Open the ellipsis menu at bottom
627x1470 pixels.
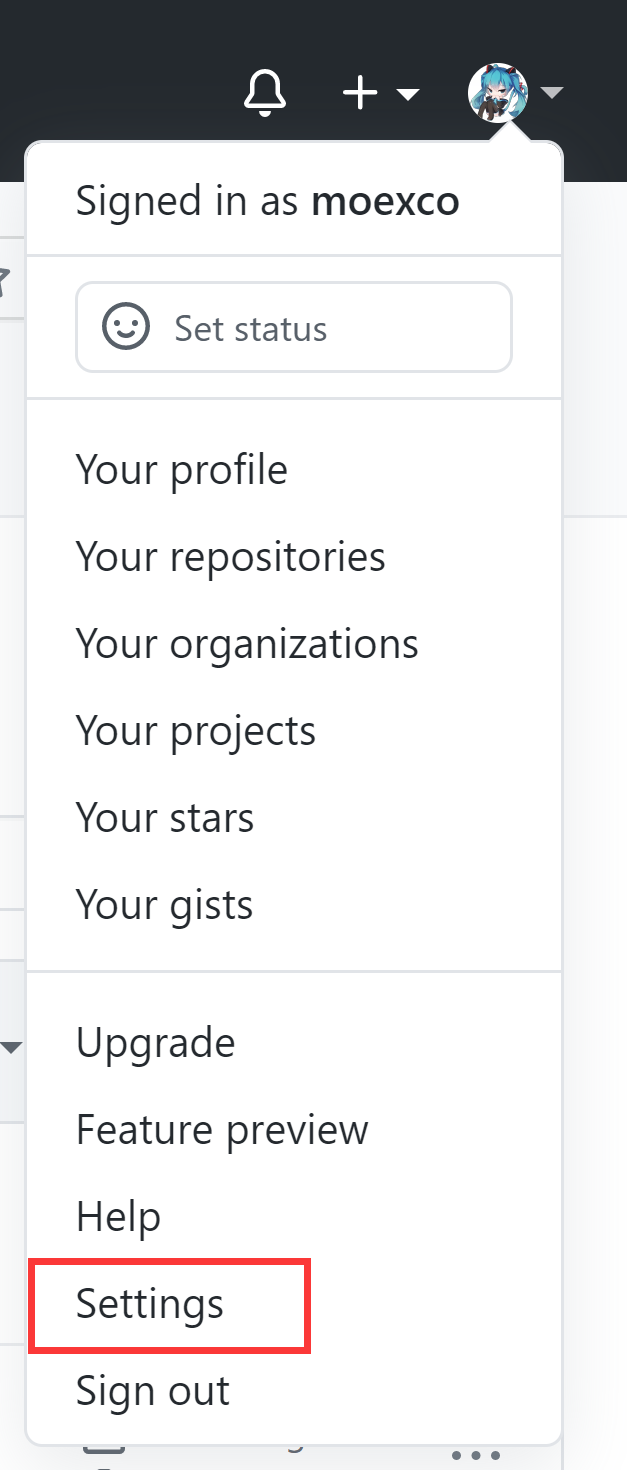click(475, 1455)
